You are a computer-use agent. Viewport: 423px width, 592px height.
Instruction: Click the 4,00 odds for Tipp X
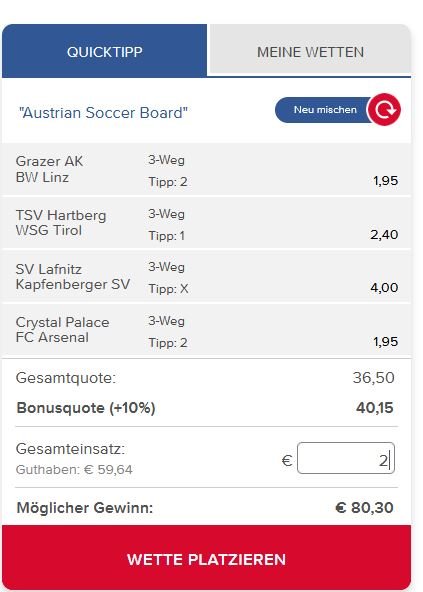pyautogui.click(x=384, y=288)
